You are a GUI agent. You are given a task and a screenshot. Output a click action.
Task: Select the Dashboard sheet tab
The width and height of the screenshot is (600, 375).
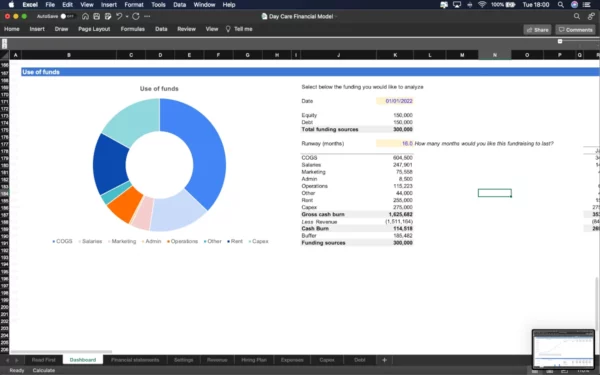pyautogui.click(x=83, y=360)
